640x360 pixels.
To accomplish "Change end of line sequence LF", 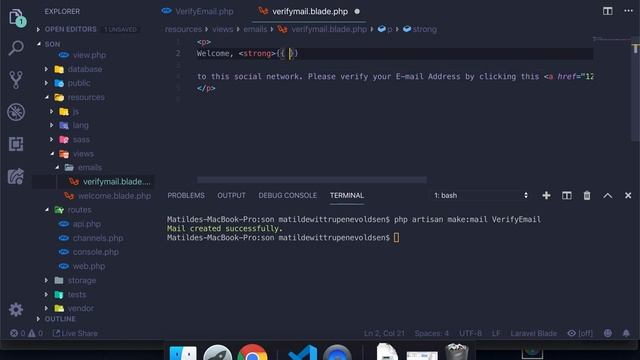I will click(496, 333).
